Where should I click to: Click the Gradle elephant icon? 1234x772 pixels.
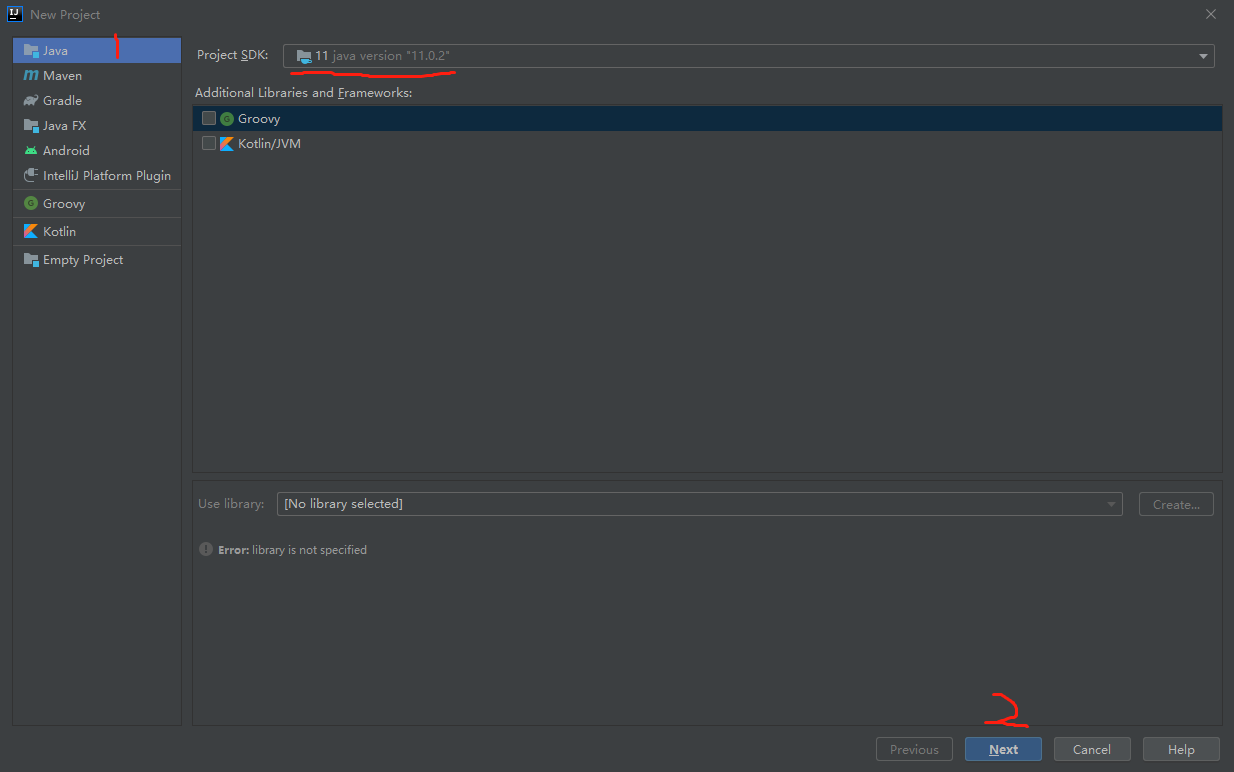[31, 100]
